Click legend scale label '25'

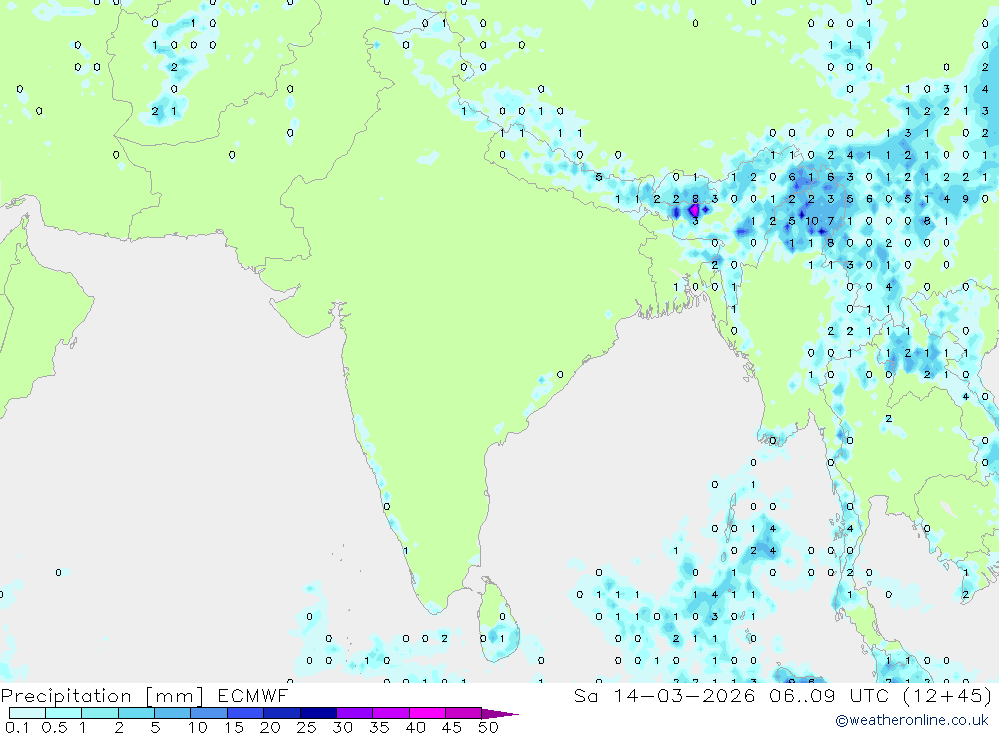(x=306, y=727)
